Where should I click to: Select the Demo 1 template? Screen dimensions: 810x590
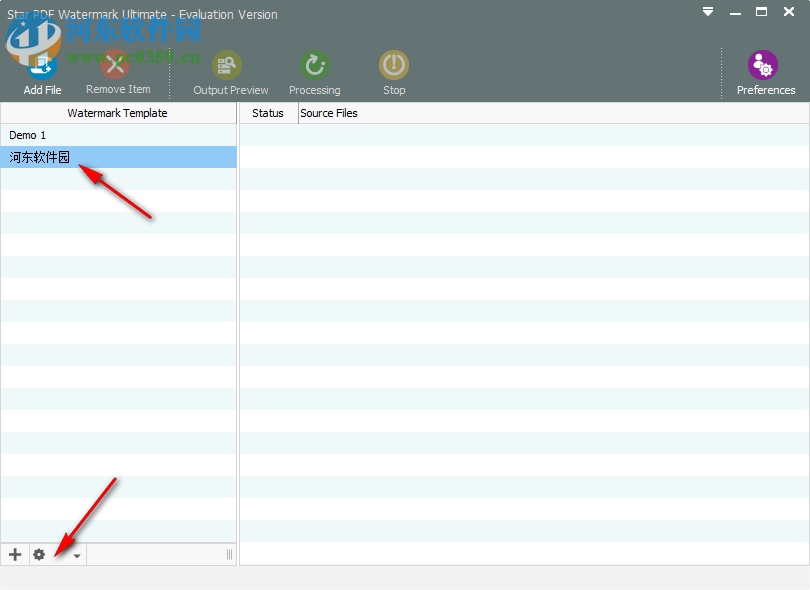(118, 135)
